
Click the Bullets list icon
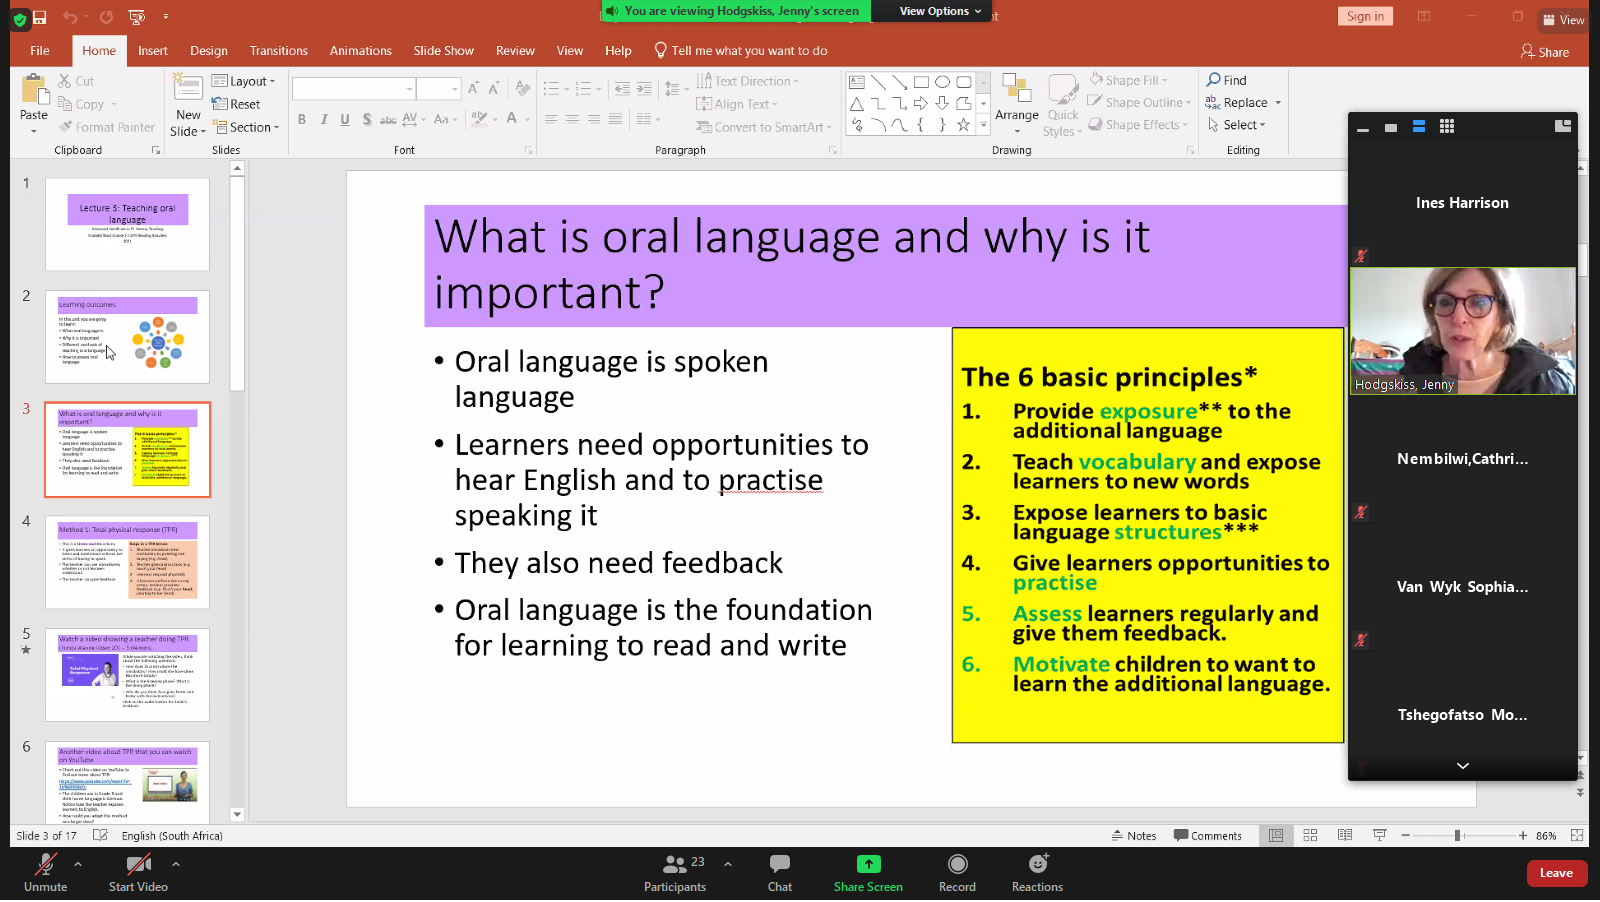tap(551, 89)
